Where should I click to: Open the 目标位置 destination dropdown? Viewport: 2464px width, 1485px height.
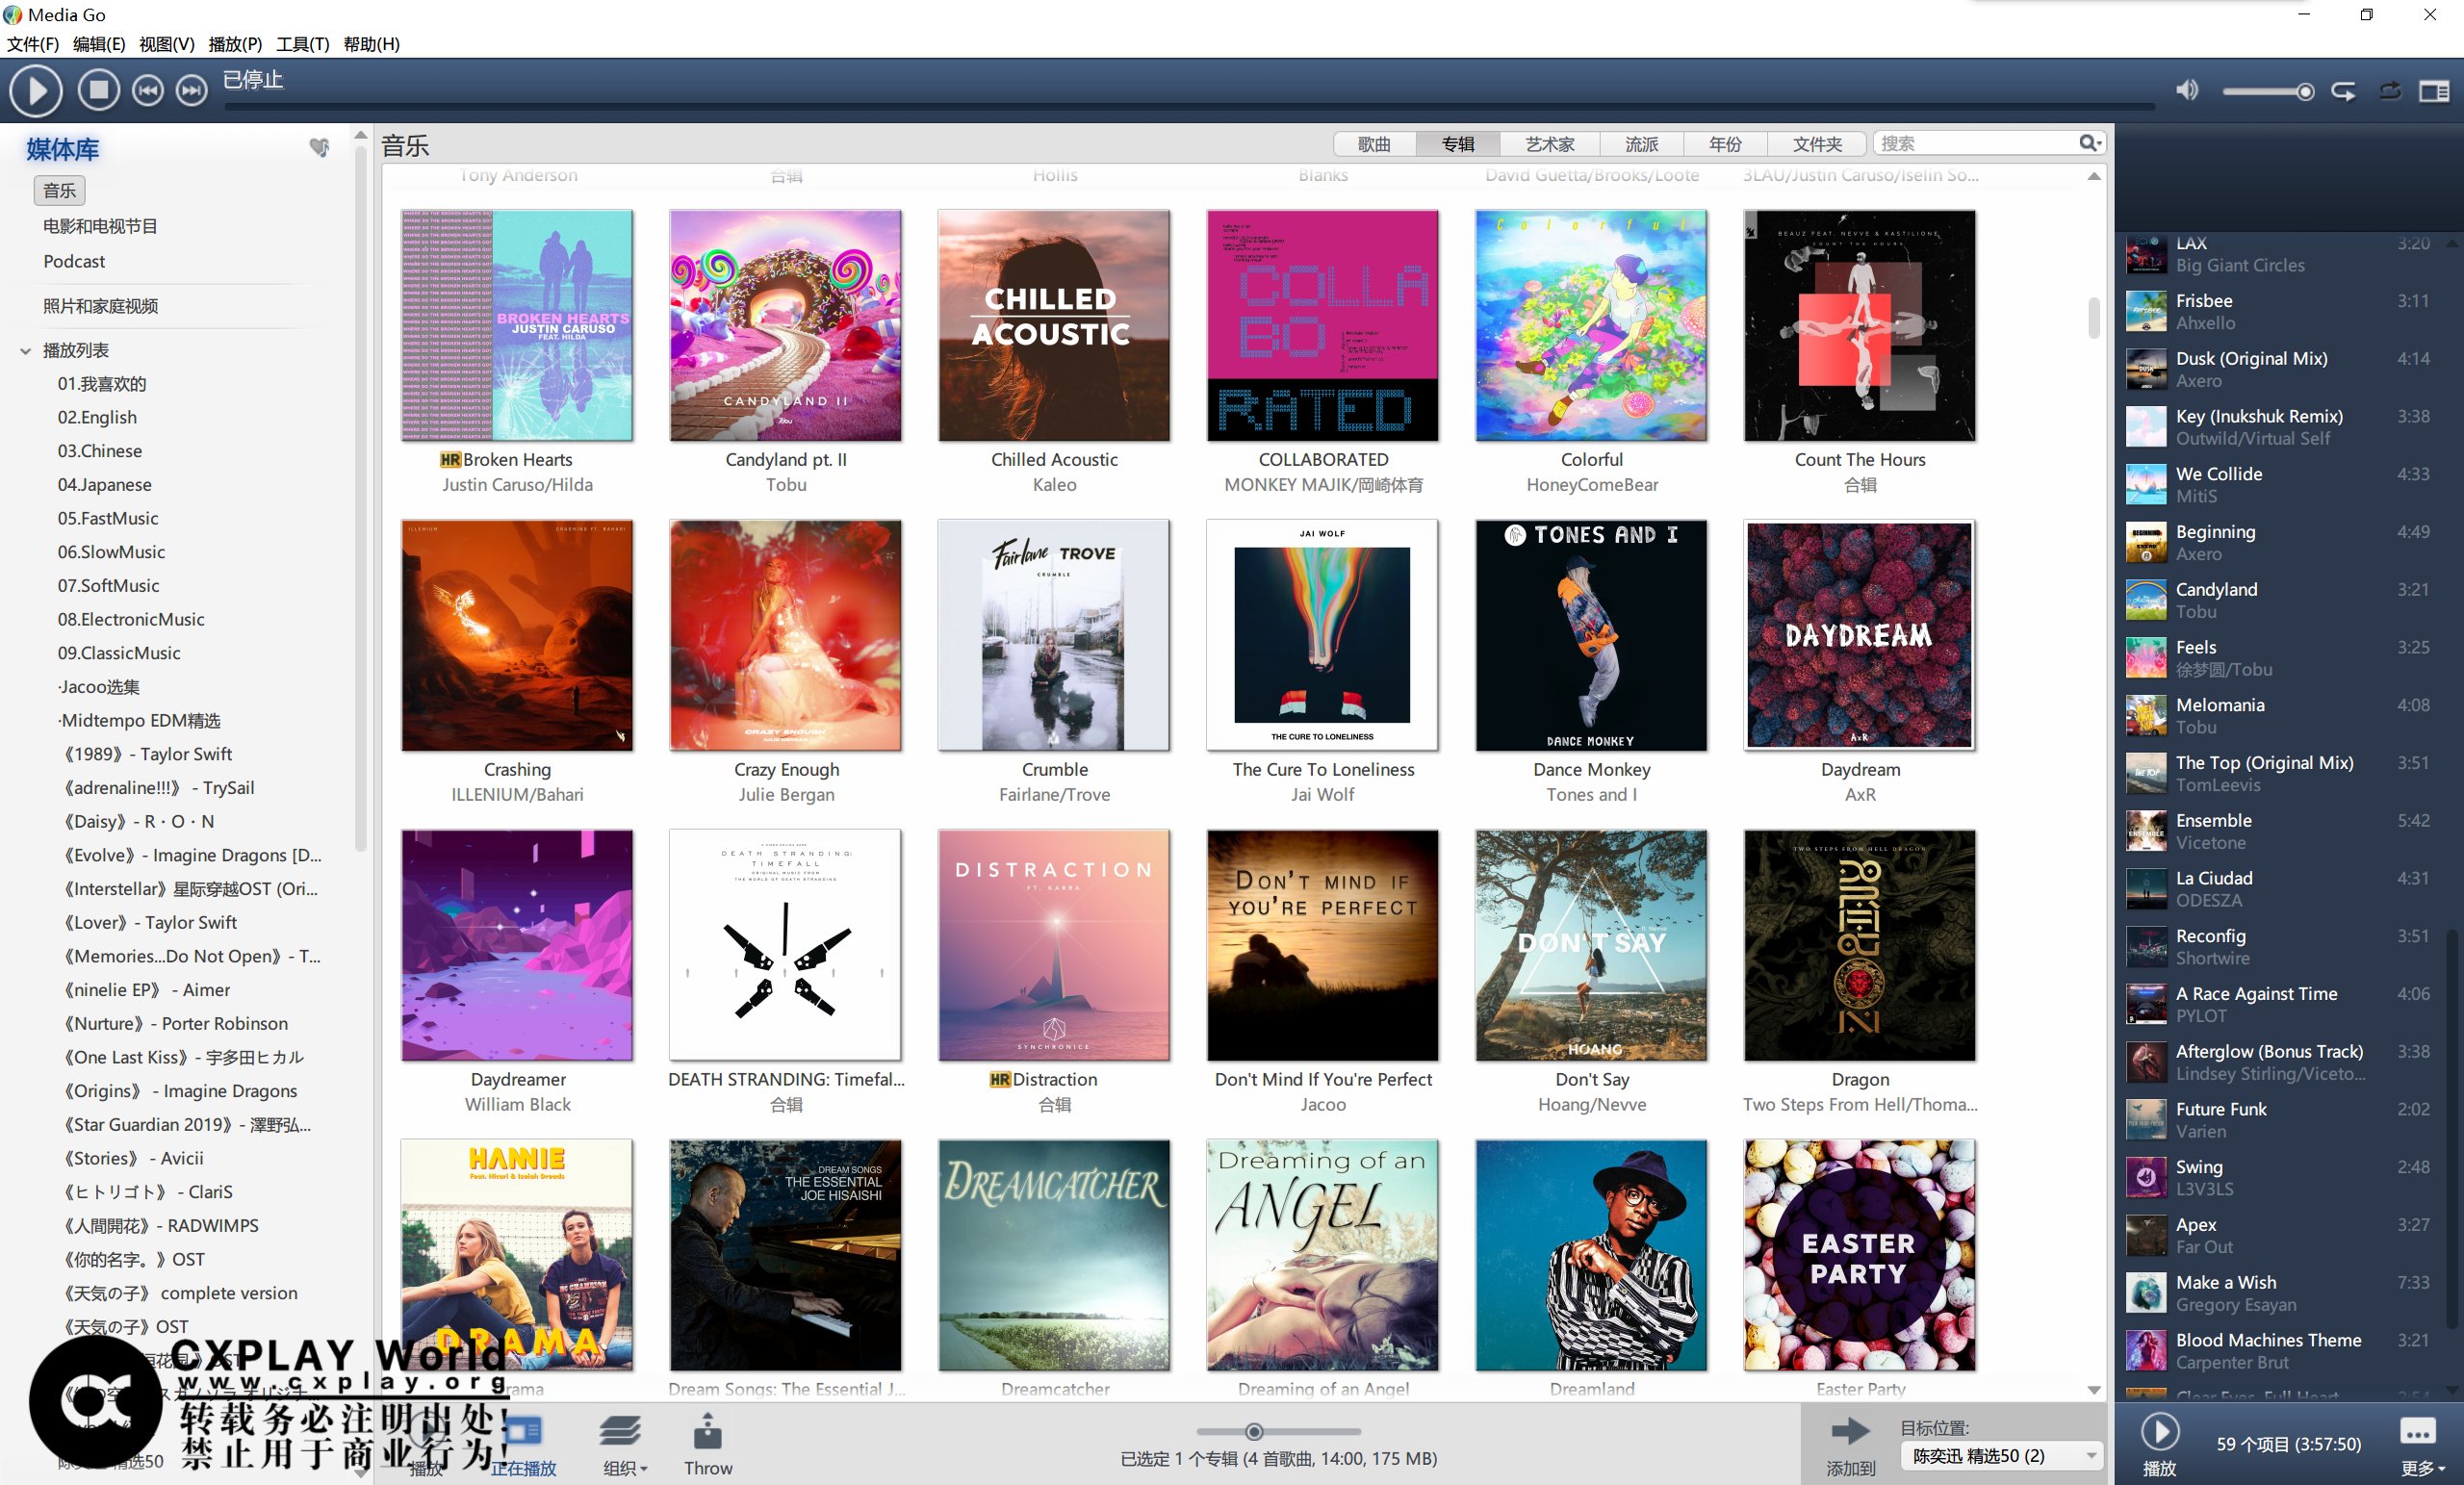point(2003,1455)
